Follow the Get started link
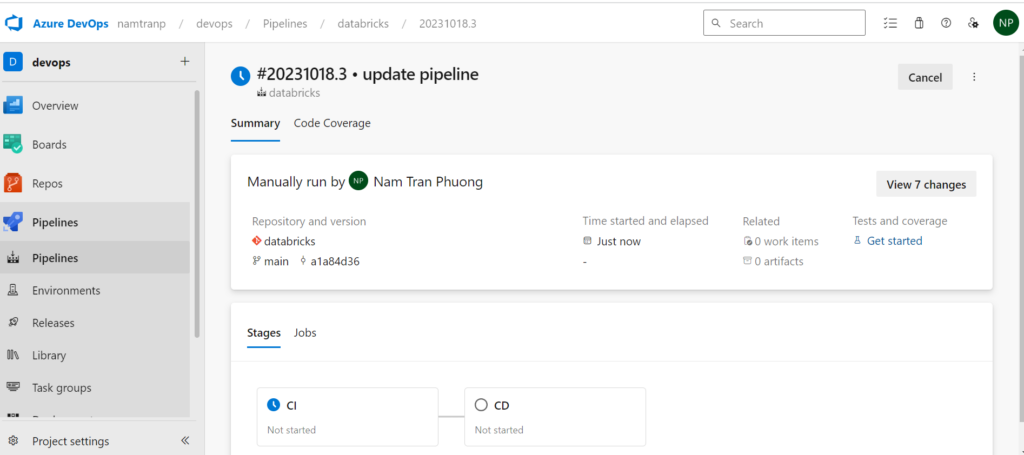 pyautogui.click(x=894, y=241)
